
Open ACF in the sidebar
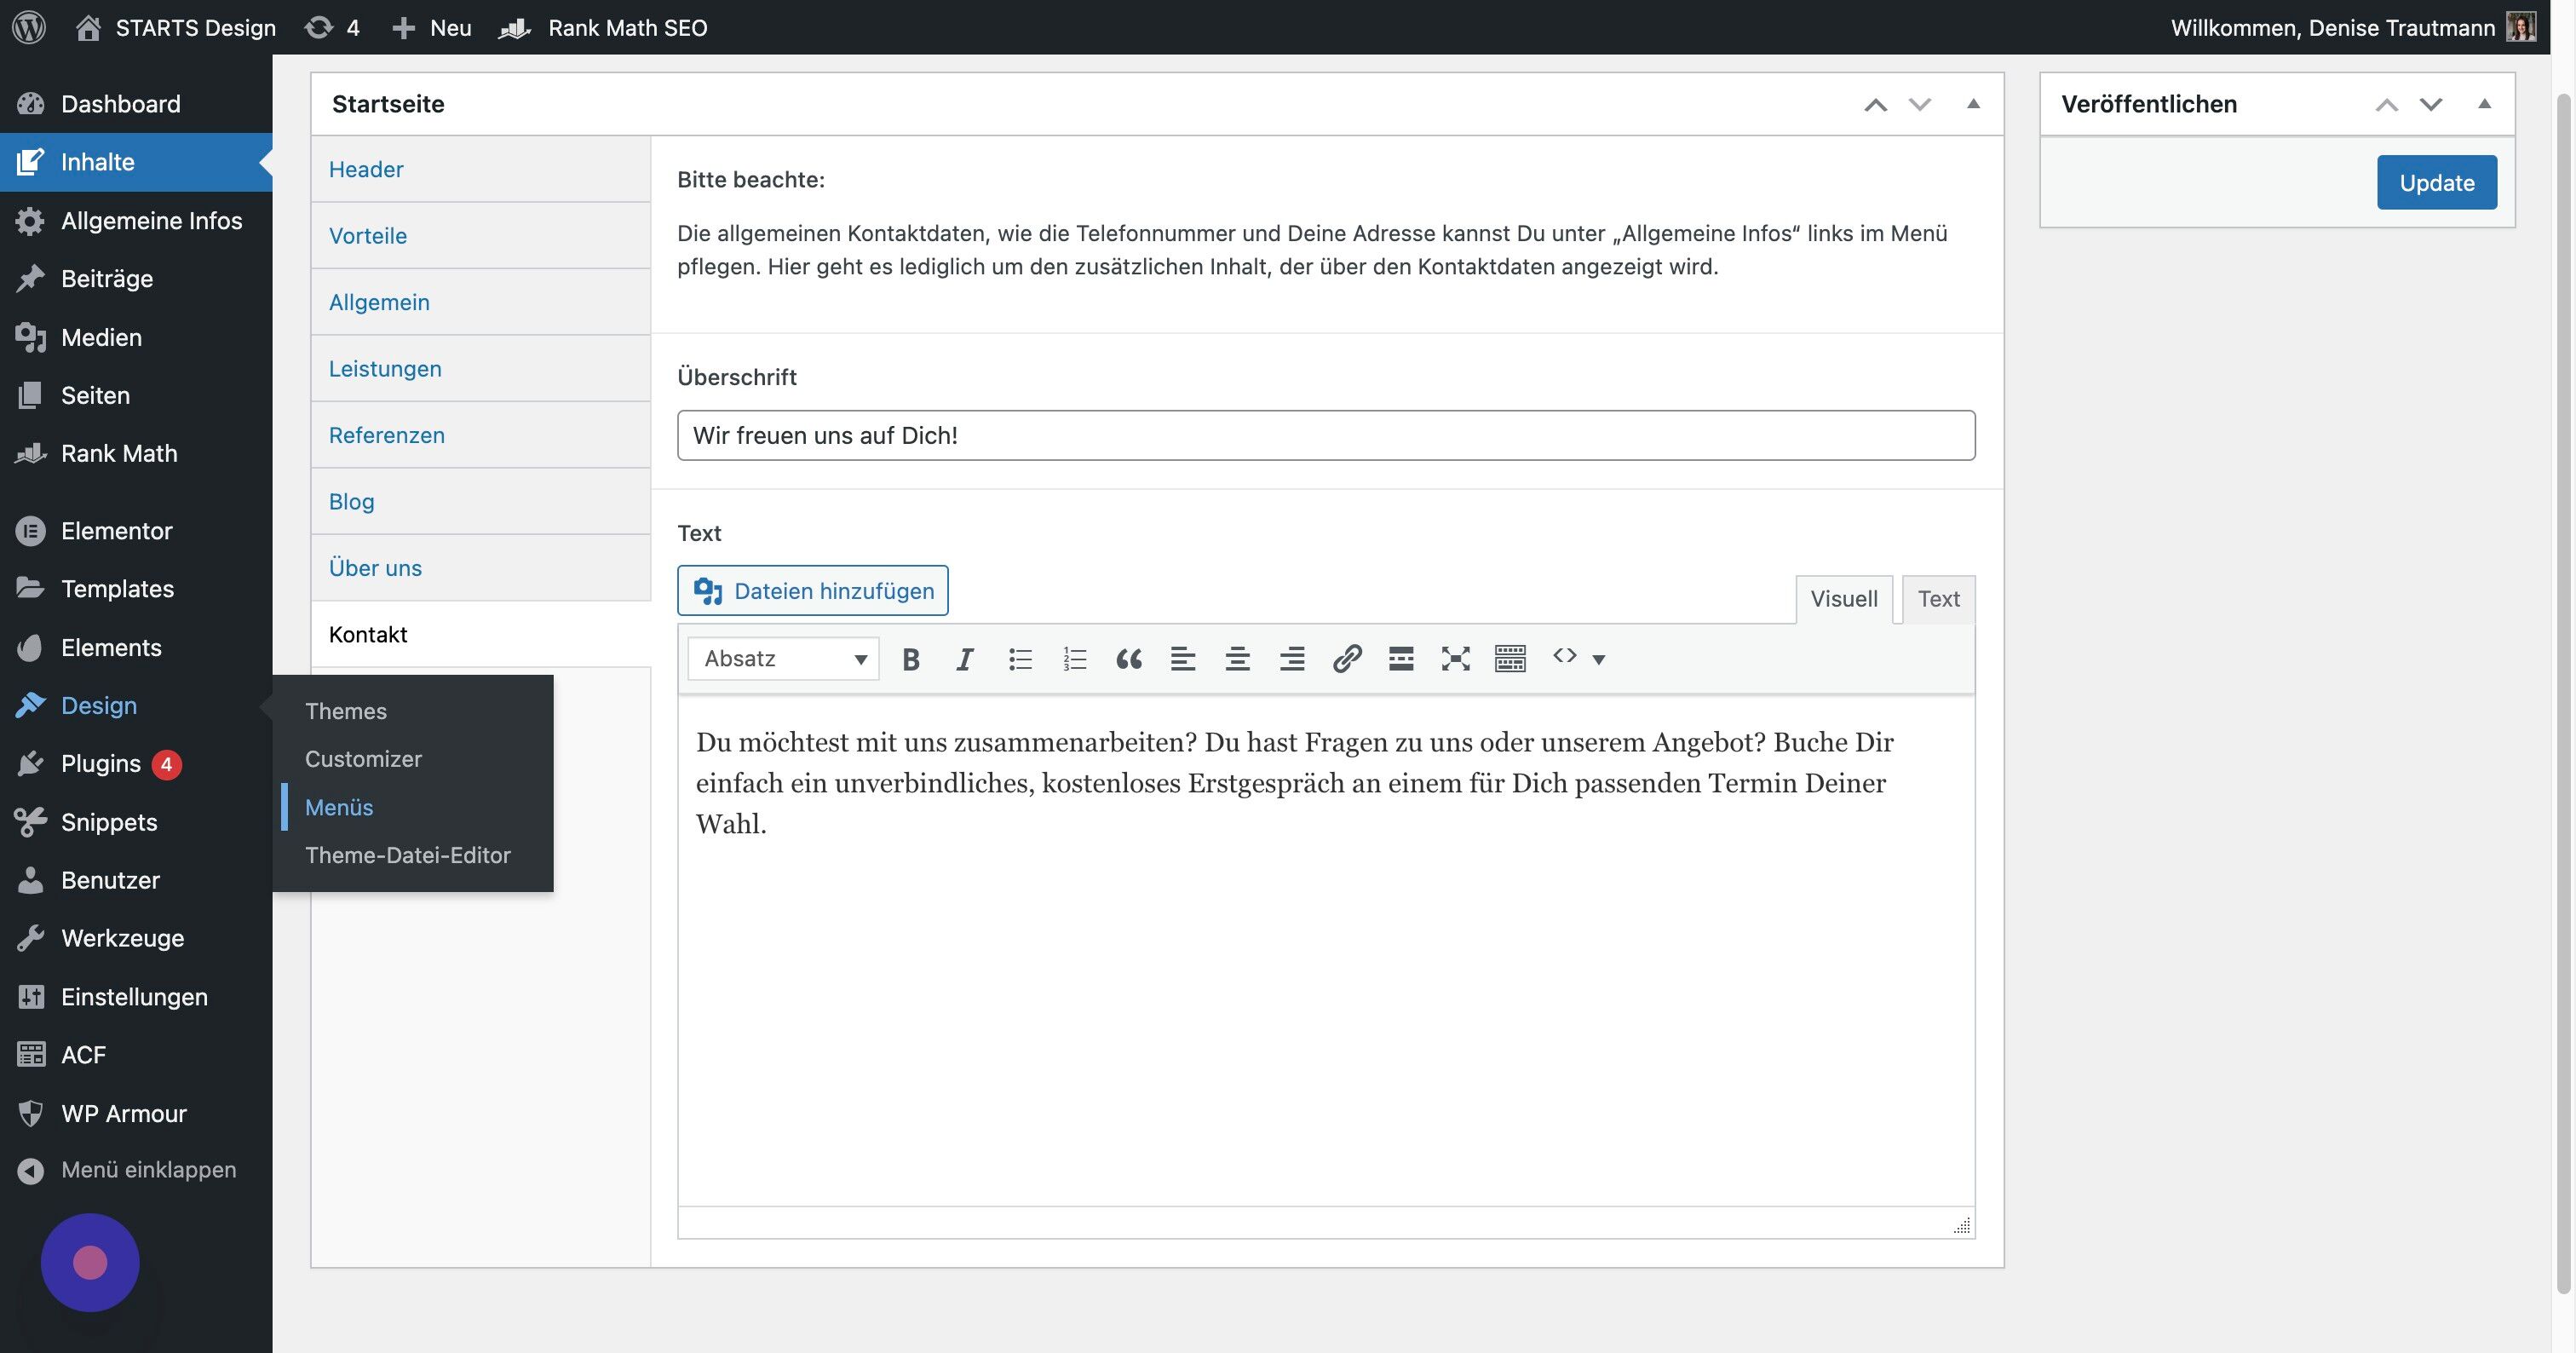[x=136, y=1055]
